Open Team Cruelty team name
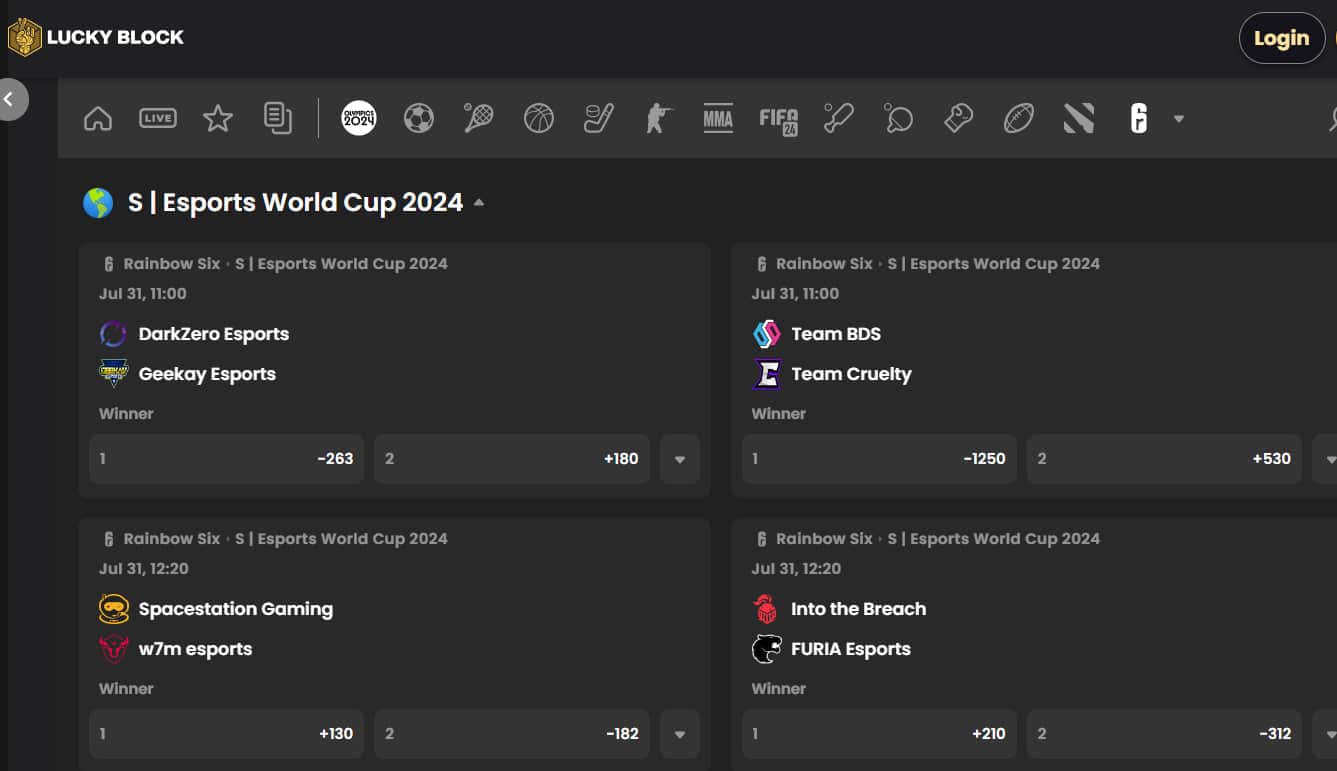The width and height of the screenshot is (1337, 771). [851, 374]
